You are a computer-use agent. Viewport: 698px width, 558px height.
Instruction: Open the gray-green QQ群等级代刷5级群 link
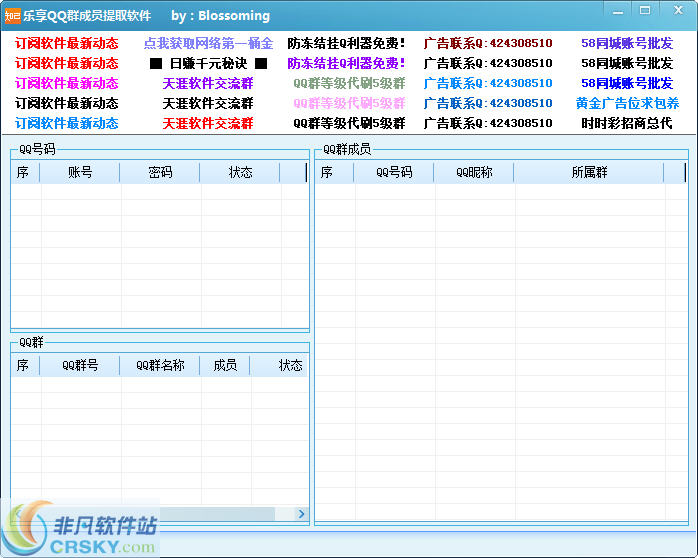[349, 83]
